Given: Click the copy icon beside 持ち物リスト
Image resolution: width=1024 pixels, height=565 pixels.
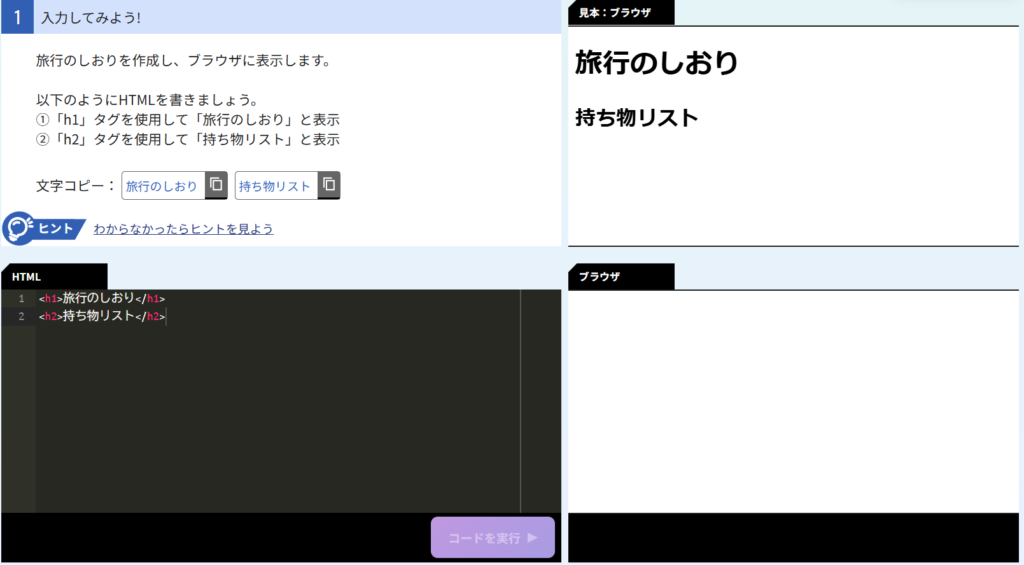Looking at the screenshot, I should tap(329, 185).
